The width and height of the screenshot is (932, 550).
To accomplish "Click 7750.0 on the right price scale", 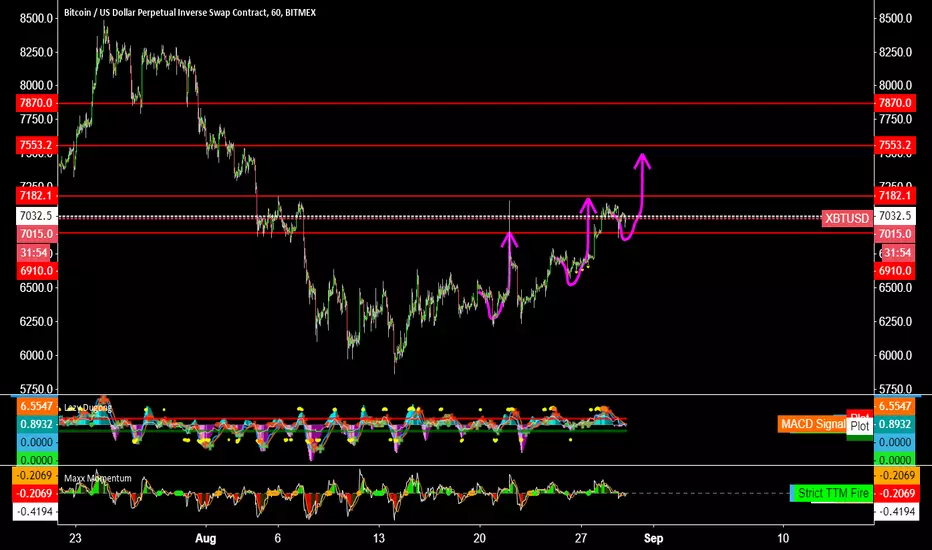I will 895,119.
